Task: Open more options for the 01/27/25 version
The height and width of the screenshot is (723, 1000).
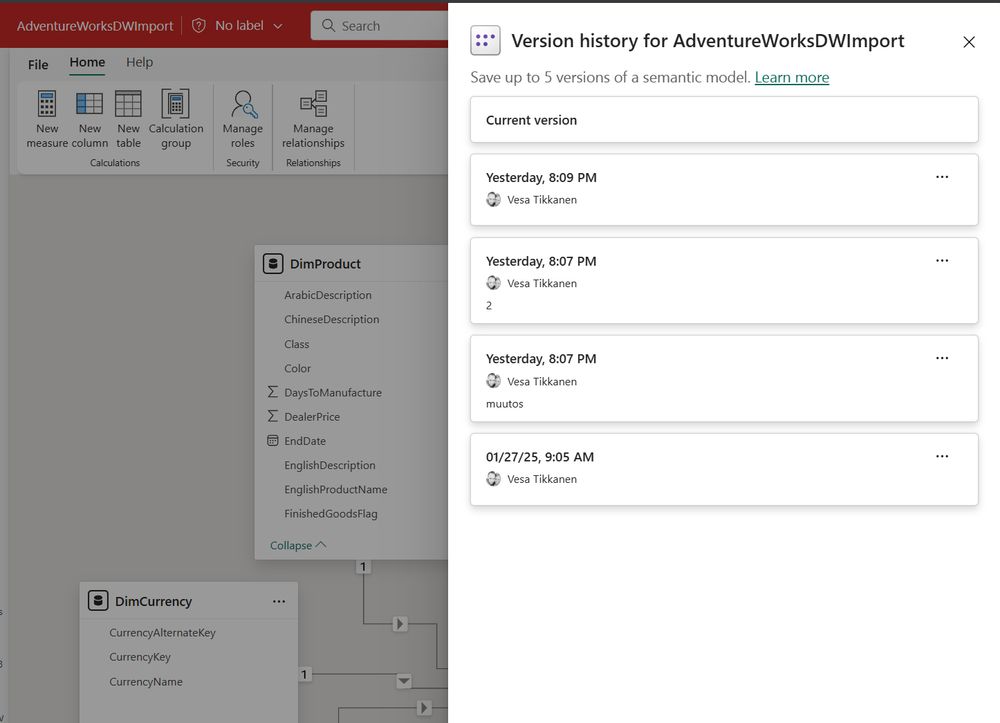Action: (942, 456)
